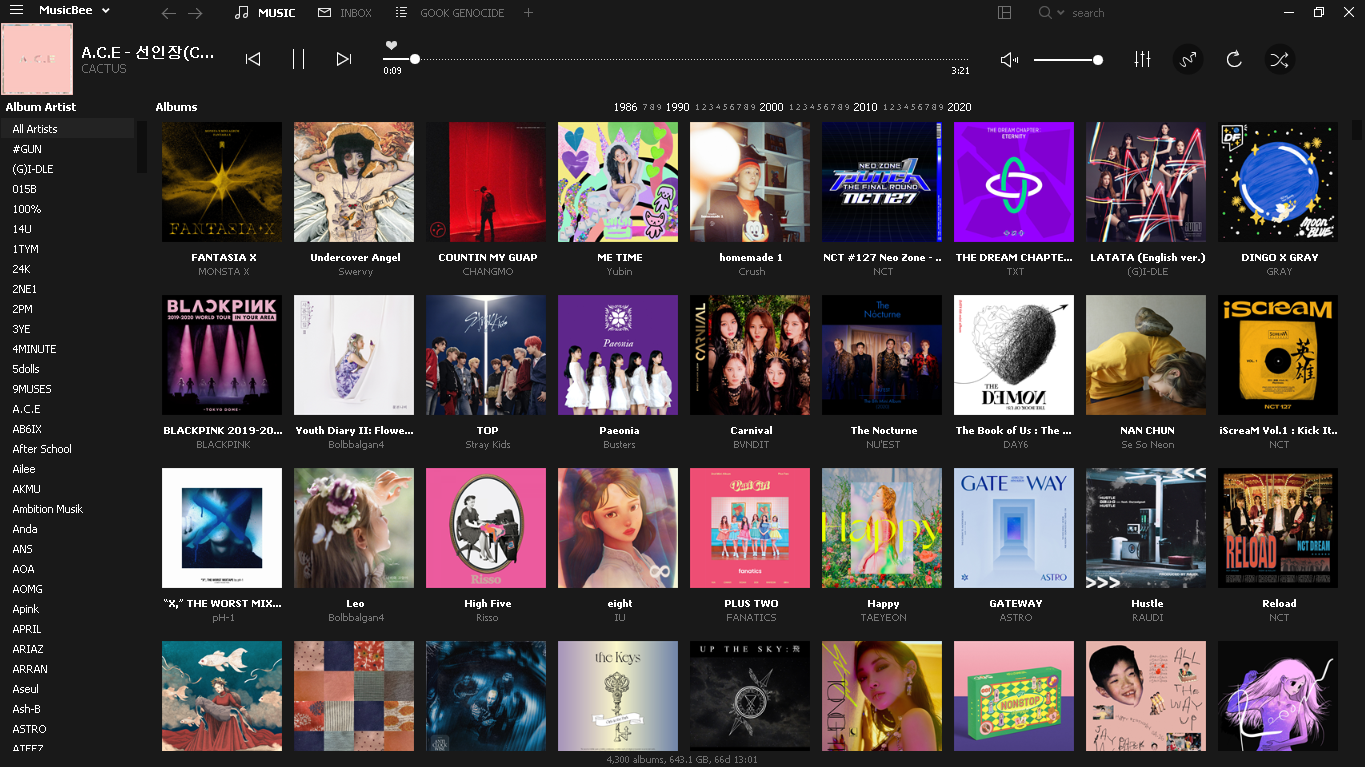The height and width of the screenshot is (767, 1365).
Task: Open the COUNTIN MY GUAP album cover
Action: tap(486, 182)
